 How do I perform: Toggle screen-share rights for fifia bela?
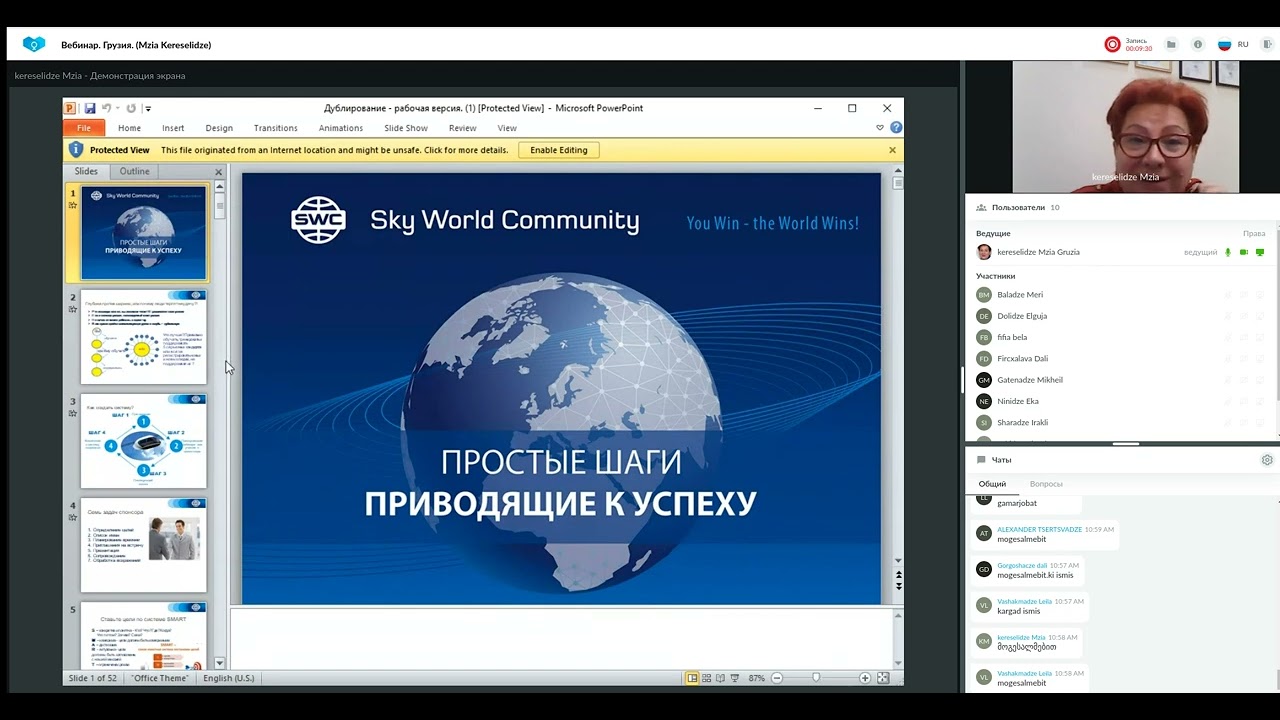pos(1260,337)
